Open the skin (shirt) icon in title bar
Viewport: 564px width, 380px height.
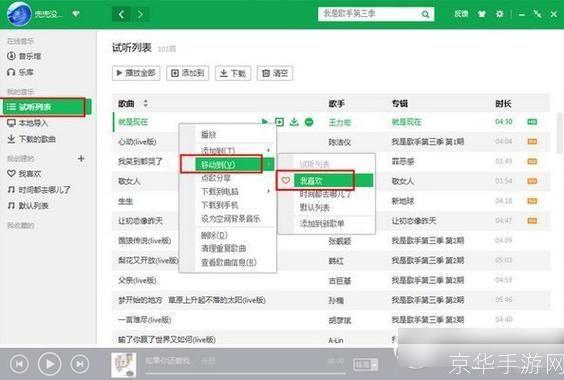click(x=481, y=14)
